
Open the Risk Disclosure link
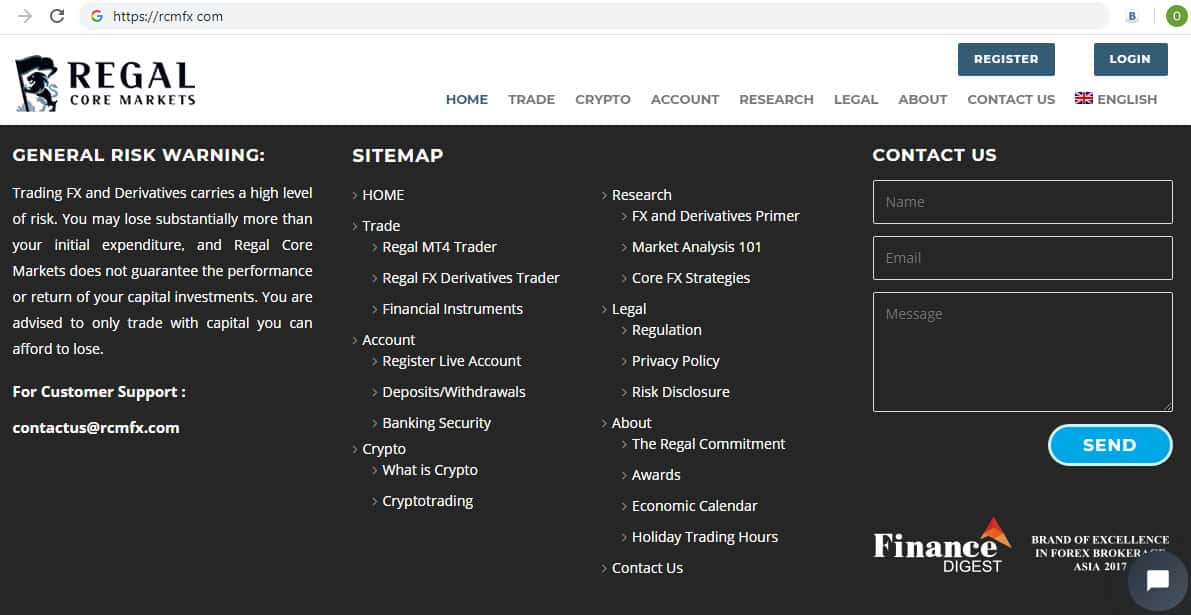pyautogui.click(x=681, y=392)
